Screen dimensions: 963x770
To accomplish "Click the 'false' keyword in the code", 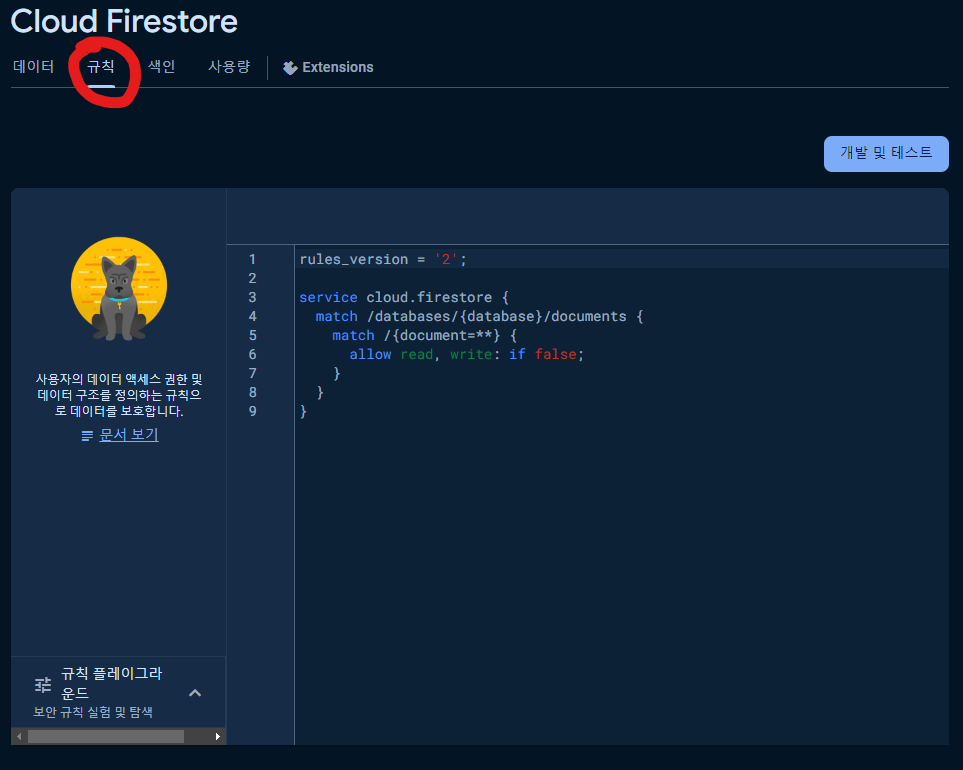I will point(556,354).
